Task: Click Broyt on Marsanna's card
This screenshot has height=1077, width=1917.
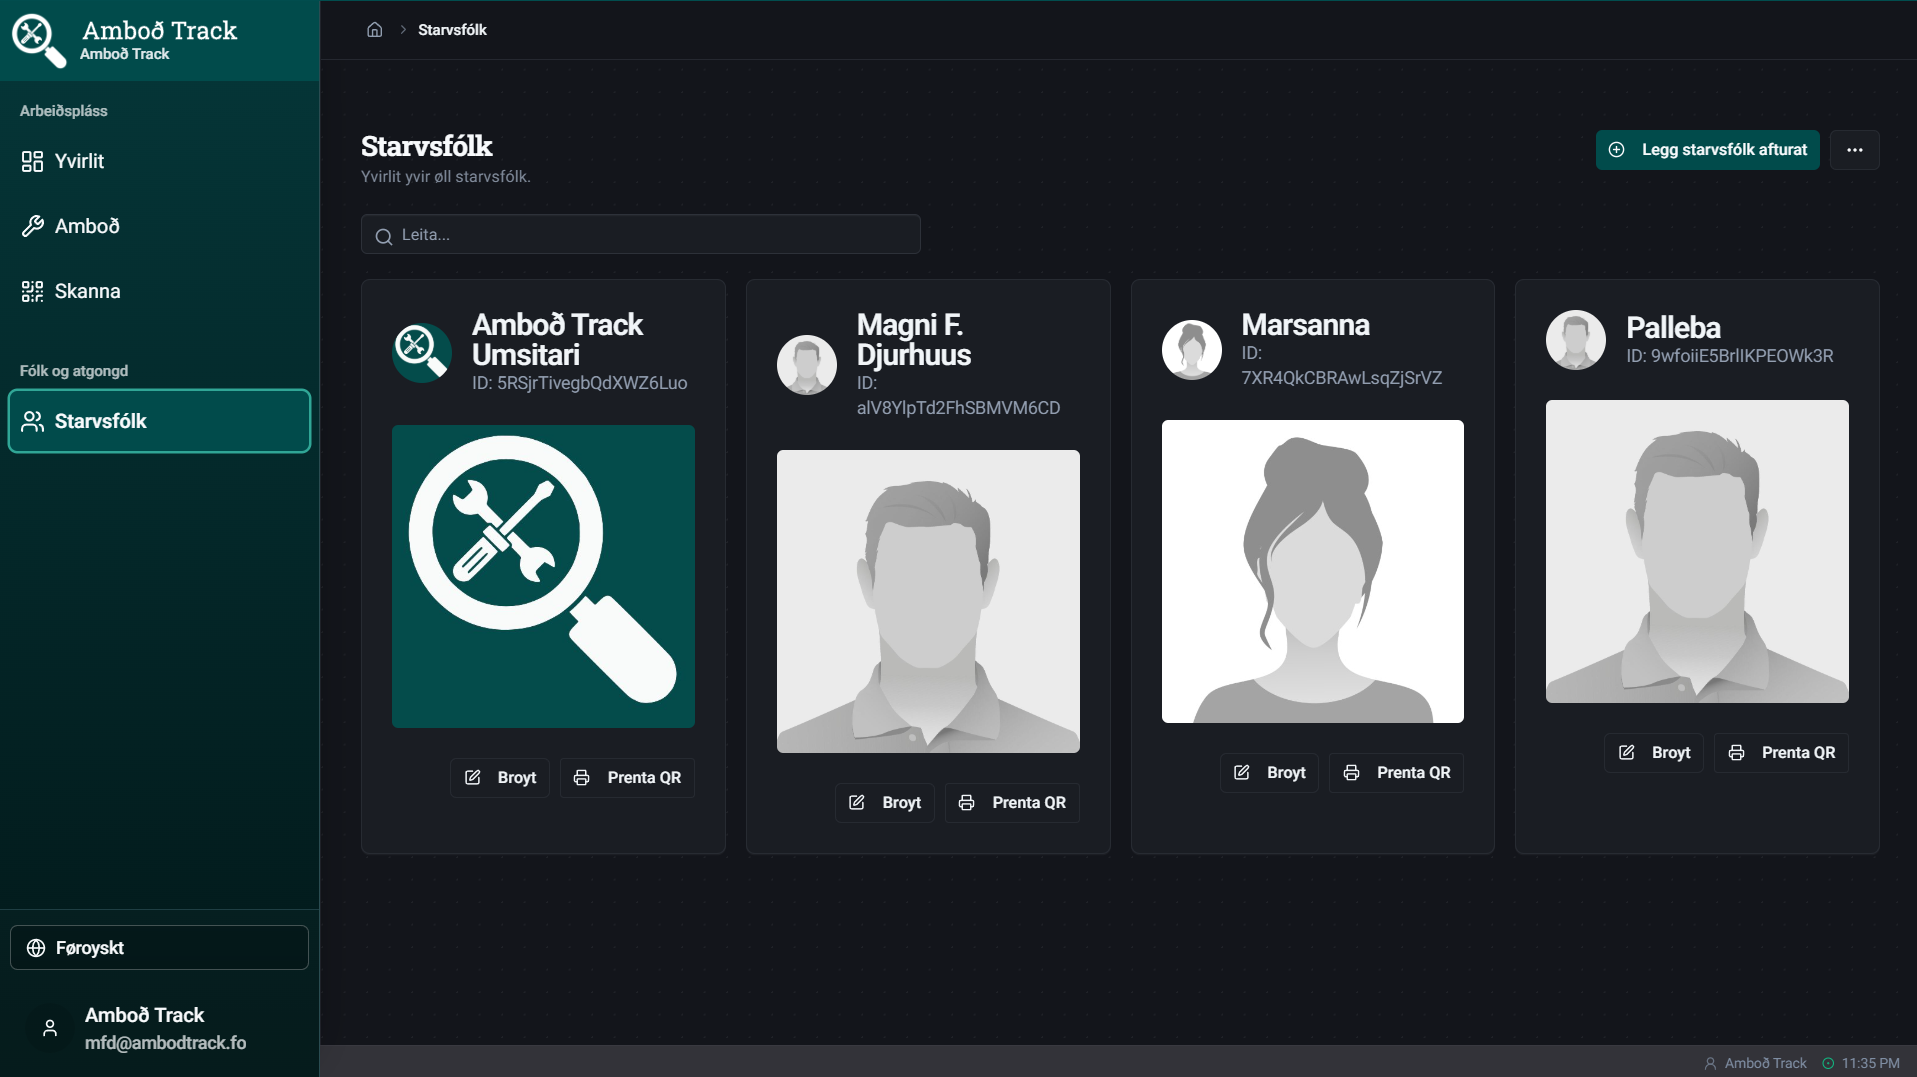Action: point(1269,773)
